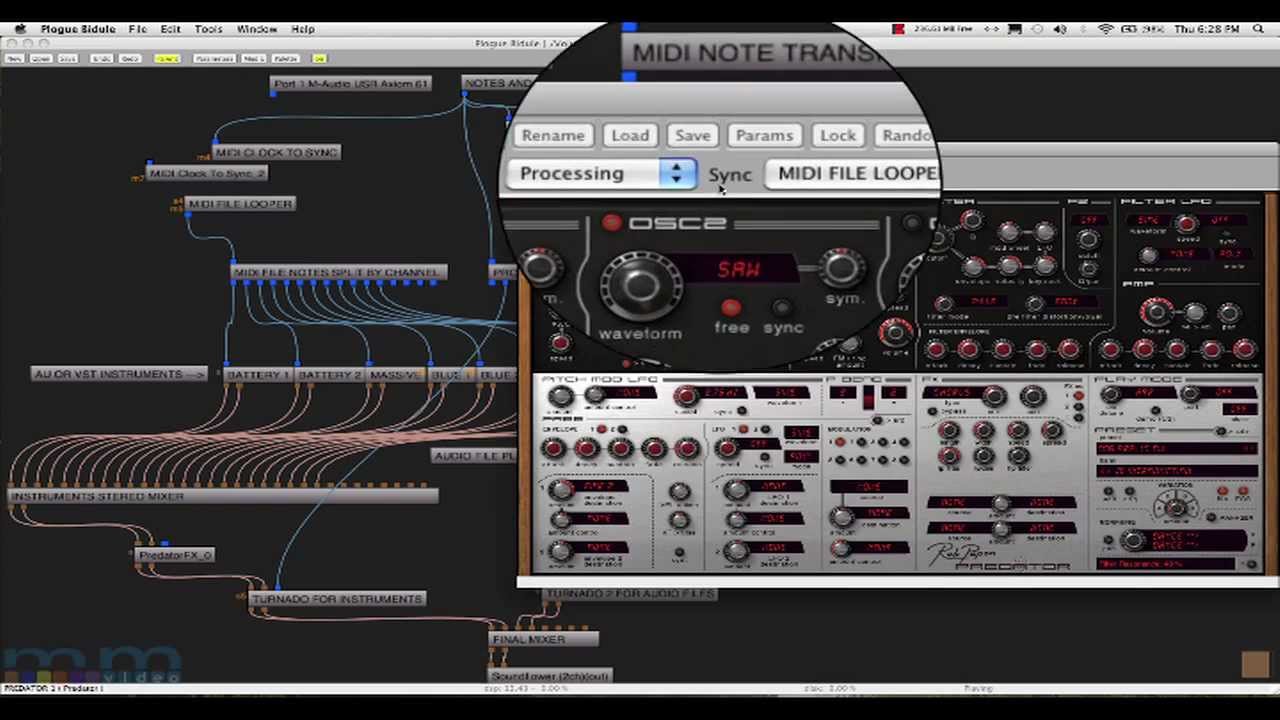Select the Soundflower (2ch)(out) node

(x=550, y=676)
